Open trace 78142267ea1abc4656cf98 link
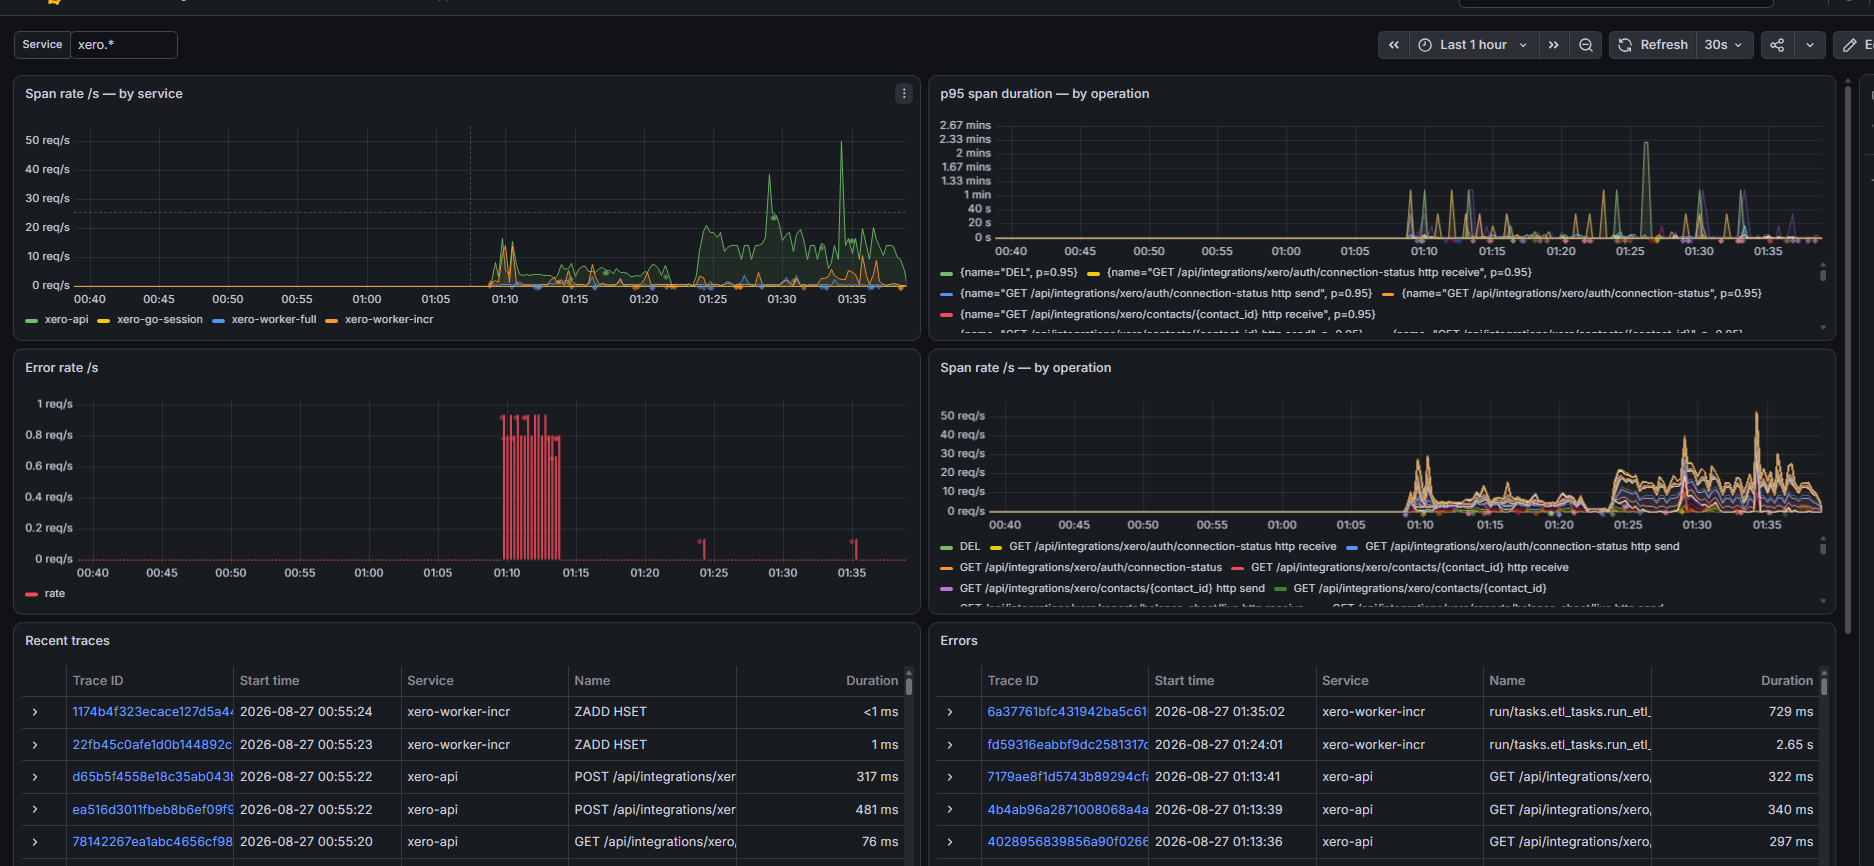 (152, 842)
